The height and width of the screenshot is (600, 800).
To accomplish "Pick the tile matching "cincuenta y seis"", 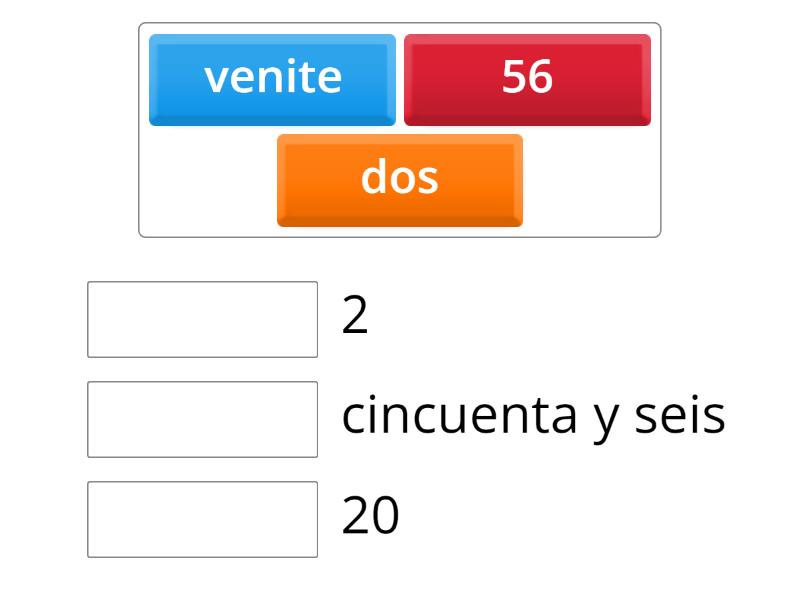I will pyautogui.click(x=527, y=78).
